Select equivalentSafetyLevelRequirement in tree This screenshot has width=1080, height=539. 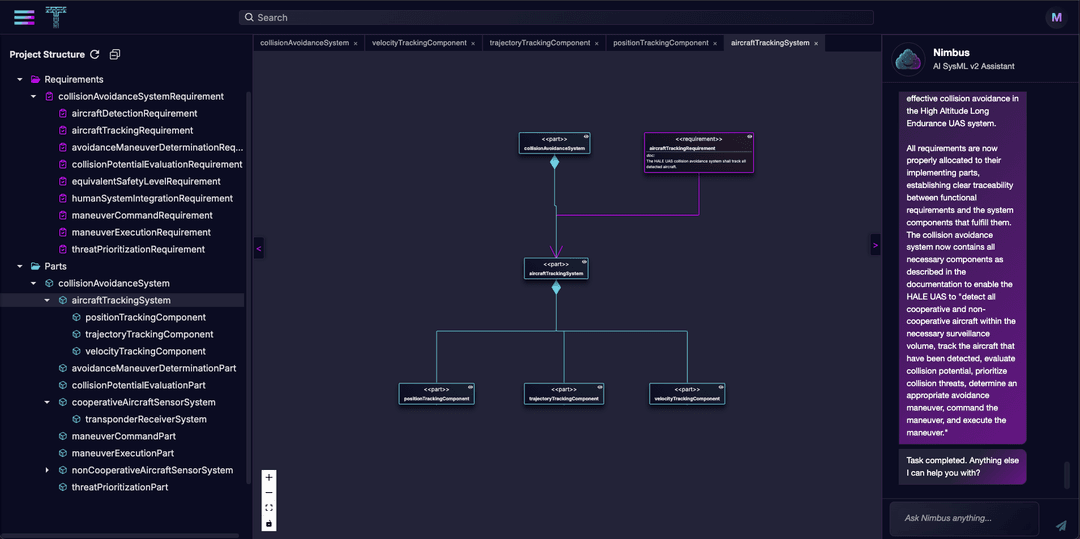click(x=146, y=181)
